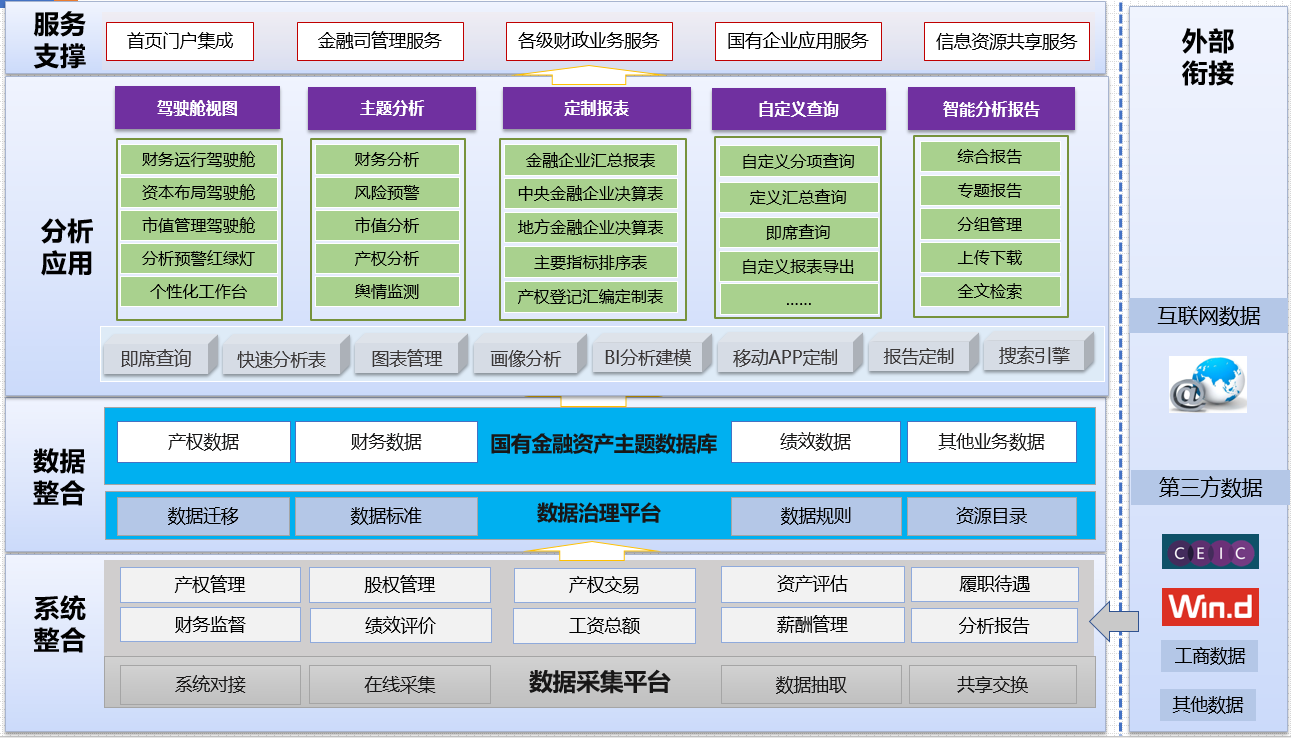Click the up arrow above 产权交易 box

point(594,550)
